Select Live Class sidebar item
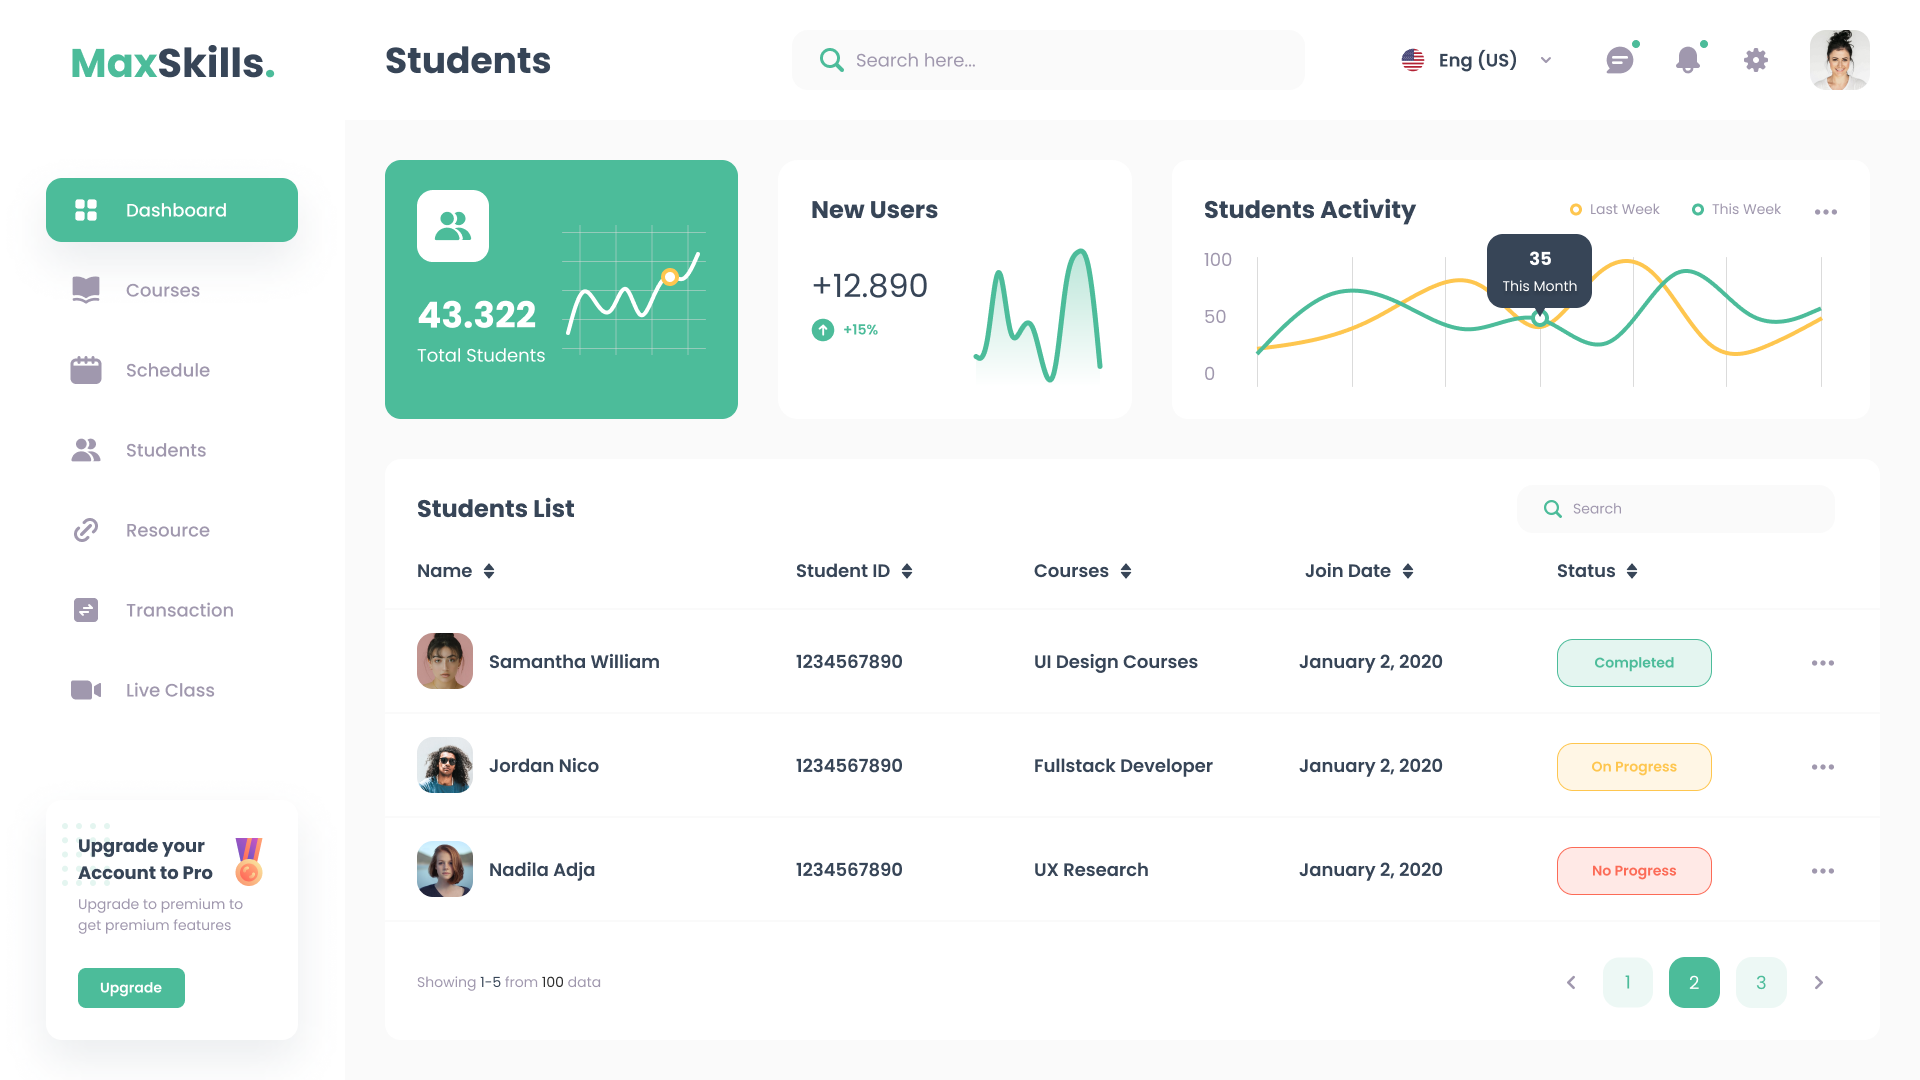Viewport: 1920px width, 1080px height. (x=170, y=690)
